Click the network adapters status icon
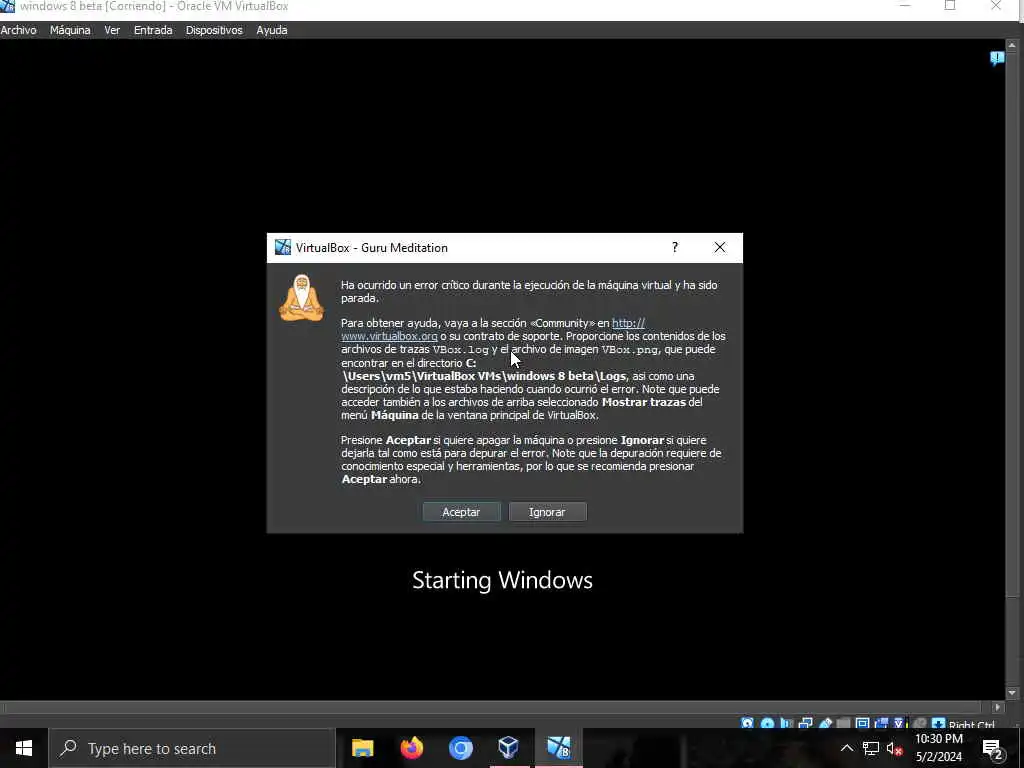The width and height of the screenshot is (1024, 768). tap(806, 724)
